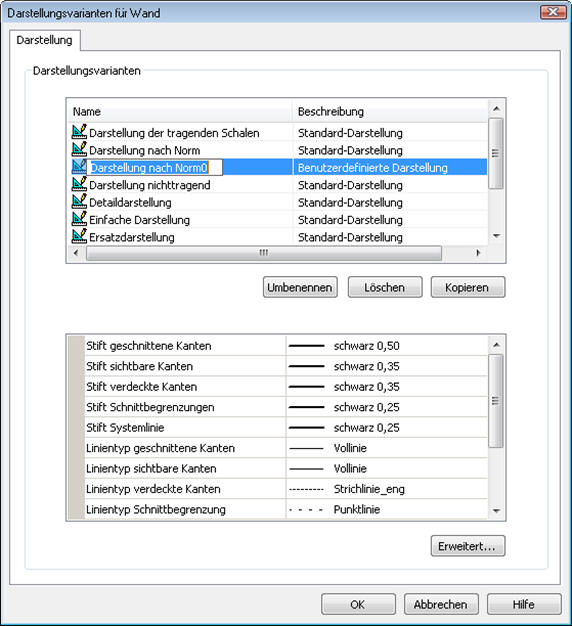
Task: Click the Darstellung nach Norm0 name edit field
Action: [156, 167]
